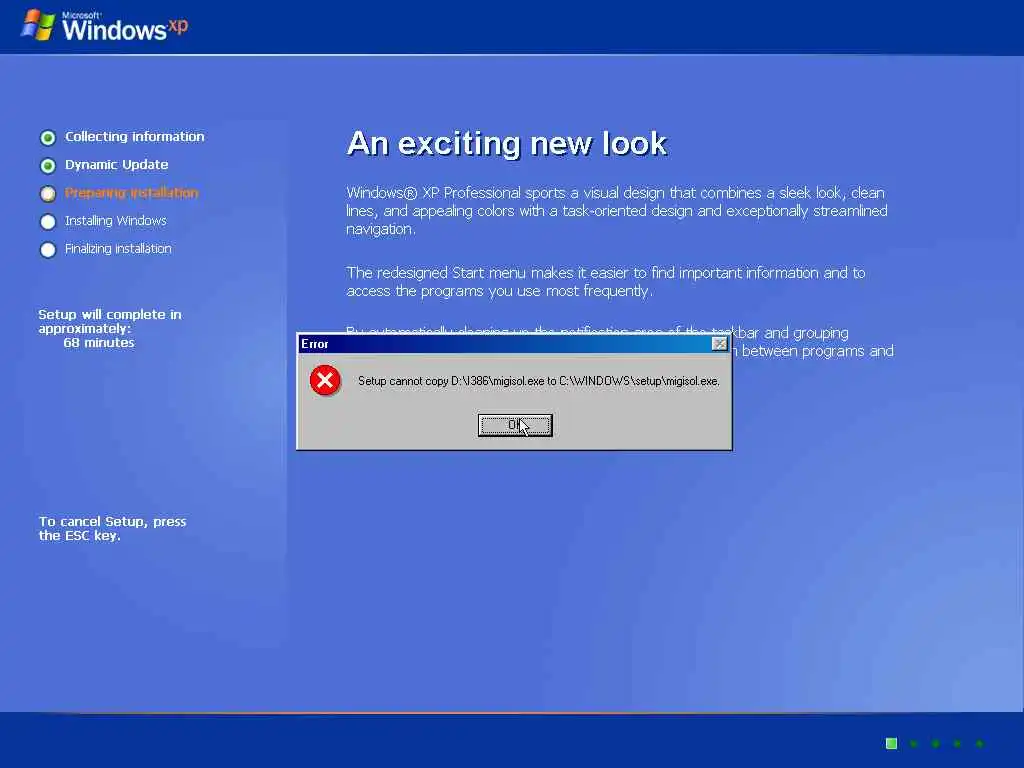Image resolution: width=1024 pixels, height=768 pixels.
Task: Click the Error dialog title bar
Action: pos(514,344)
